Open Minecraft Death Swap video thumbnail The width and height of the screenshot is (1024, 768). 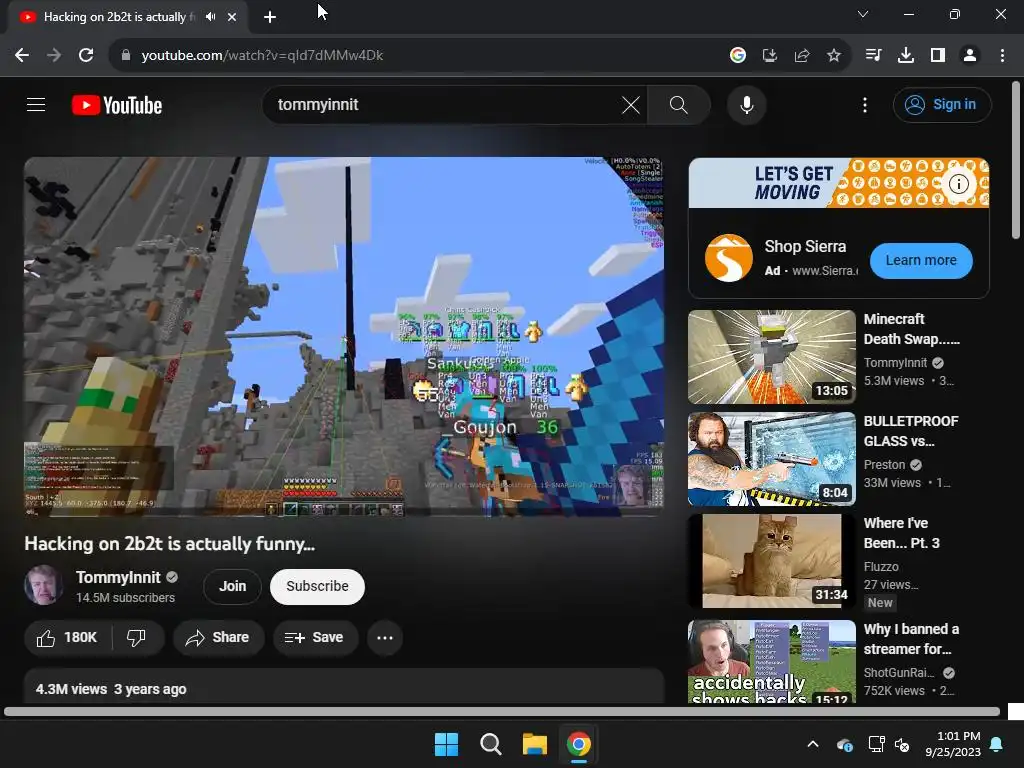[x=771, y=357]
